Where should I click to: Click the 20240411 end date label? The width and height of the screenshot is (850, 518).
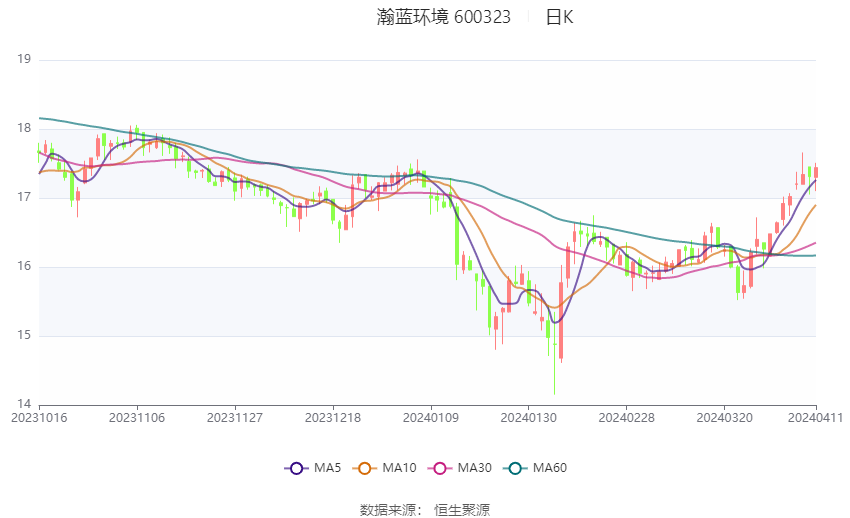pos(816,417)
